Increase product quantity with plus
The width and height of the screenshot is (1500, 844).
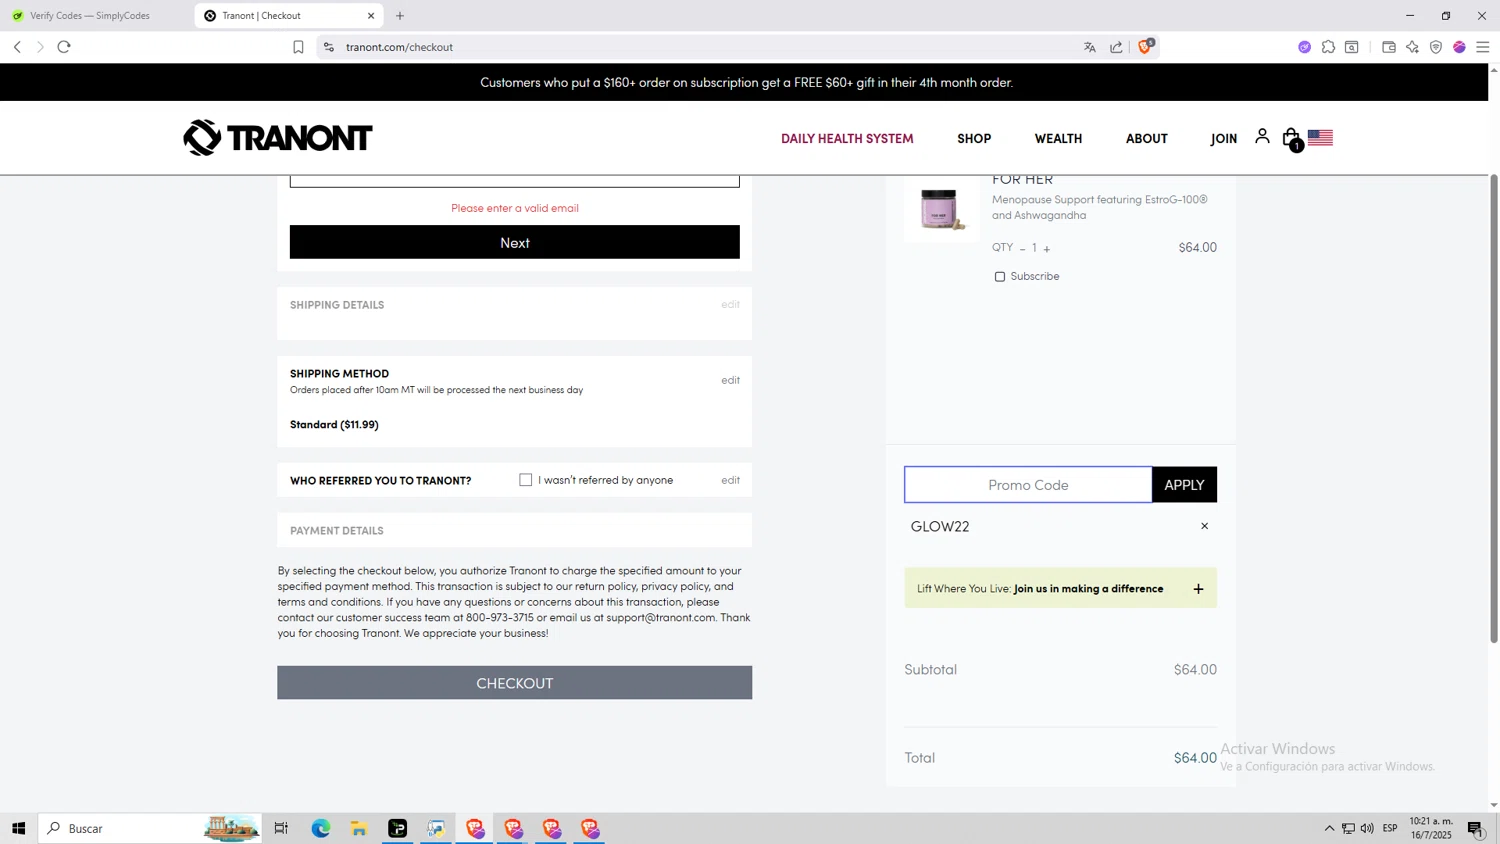(1047, 248)
